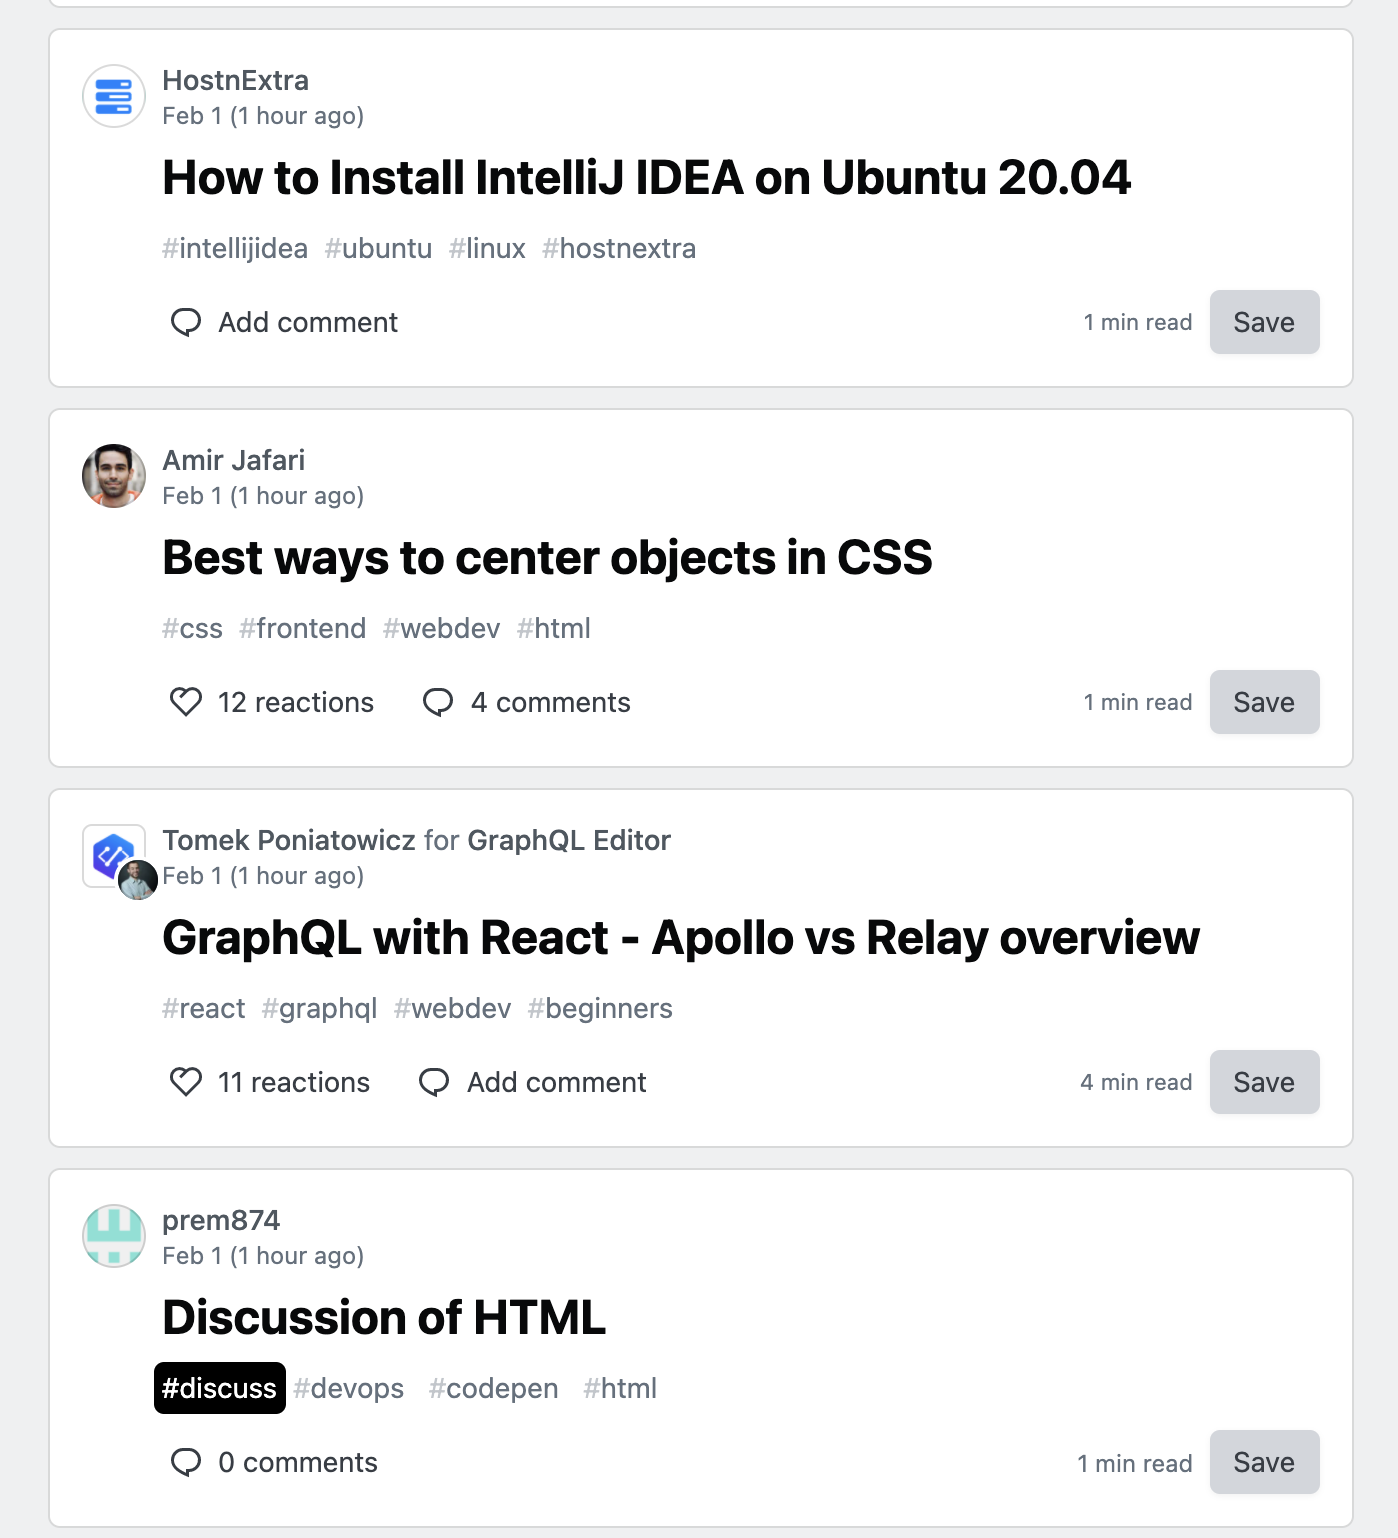The image size is (1398, 1538).
Task: Save the IntelliJ IDEA article
Action: (x=1264, y=322)
